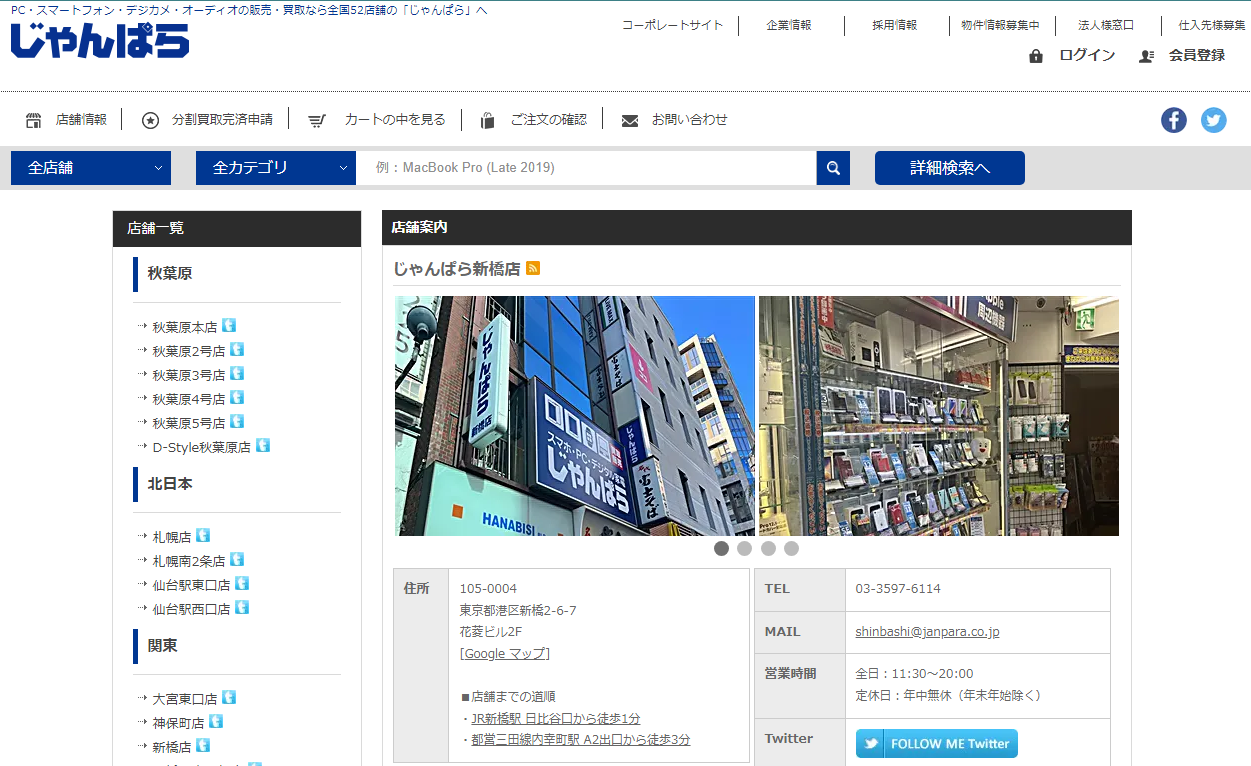The height and width of the screenshot is (766, 1251).
Task: Select the second carousel dot
Action: click(x=744, y=548)
